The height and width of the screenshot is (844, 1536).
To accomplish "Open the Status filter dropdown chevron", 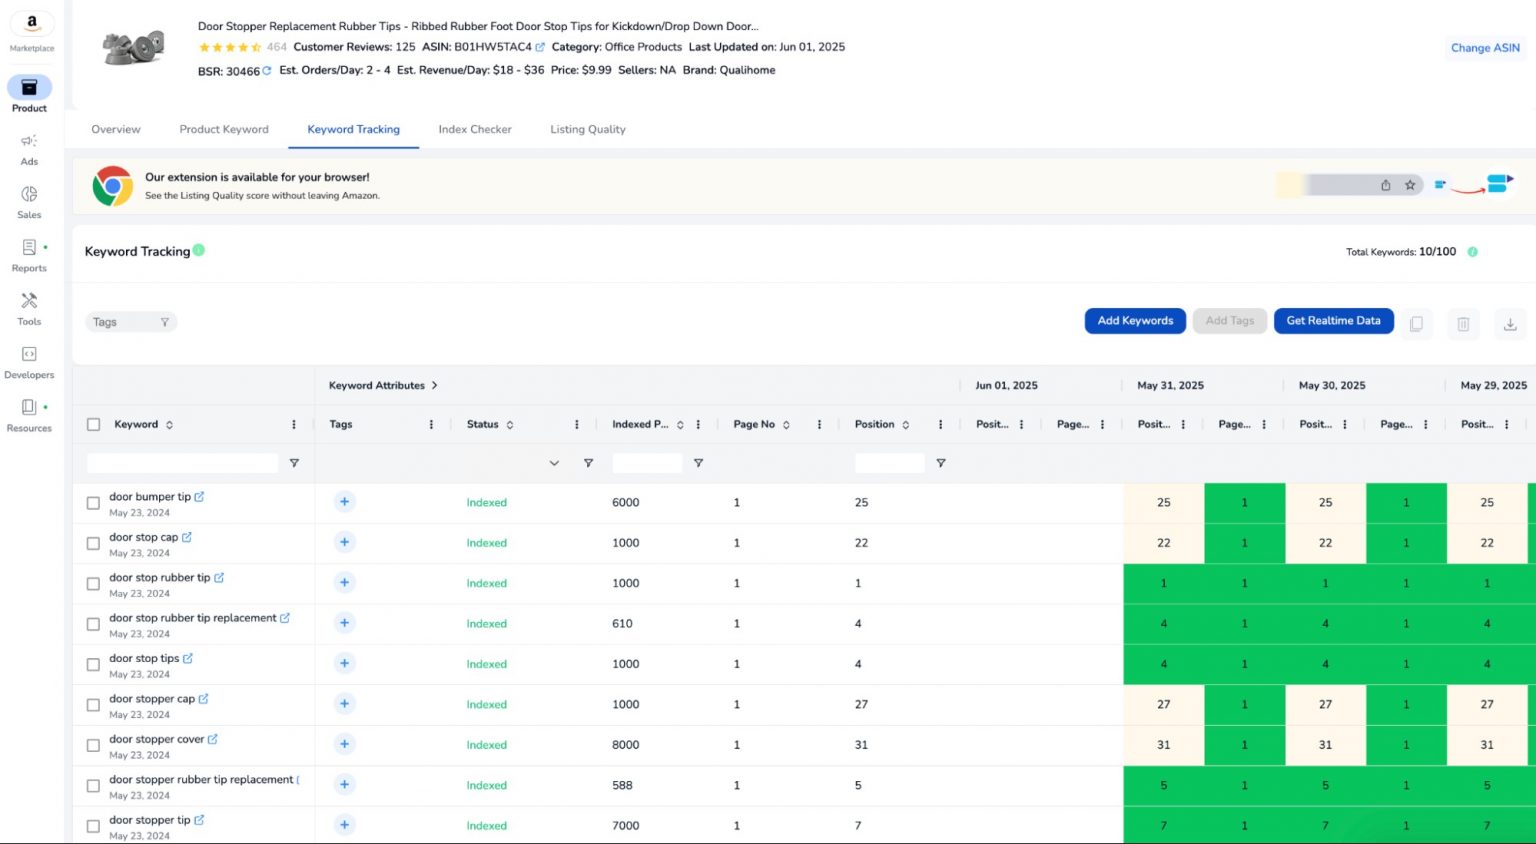I will [554, 463].
